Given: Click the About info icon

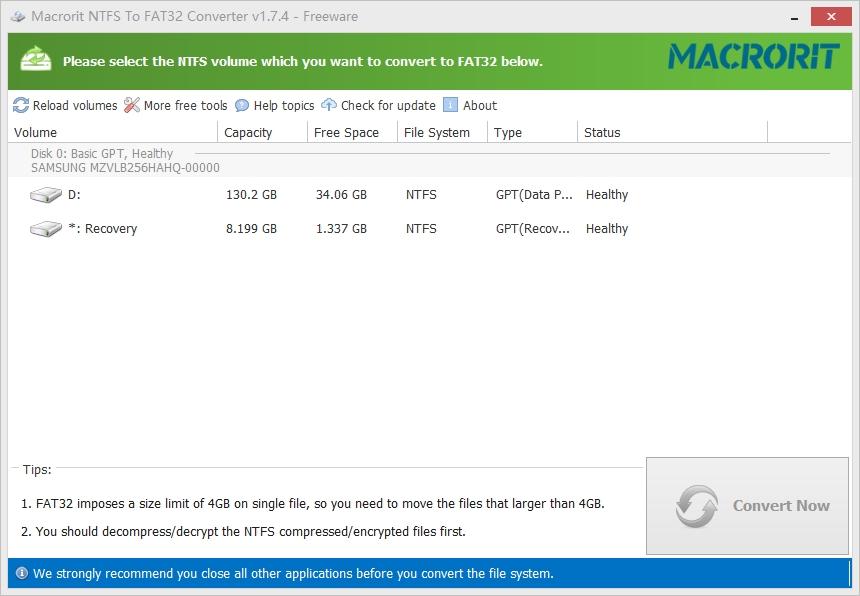Looking at the screenshot, I should tap(450, 105).
